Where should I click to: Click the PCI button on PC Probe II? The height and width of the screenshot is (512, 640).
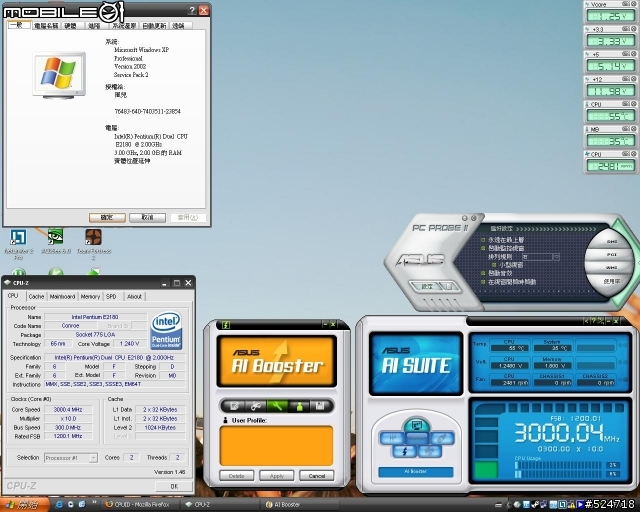pos(611,254)
